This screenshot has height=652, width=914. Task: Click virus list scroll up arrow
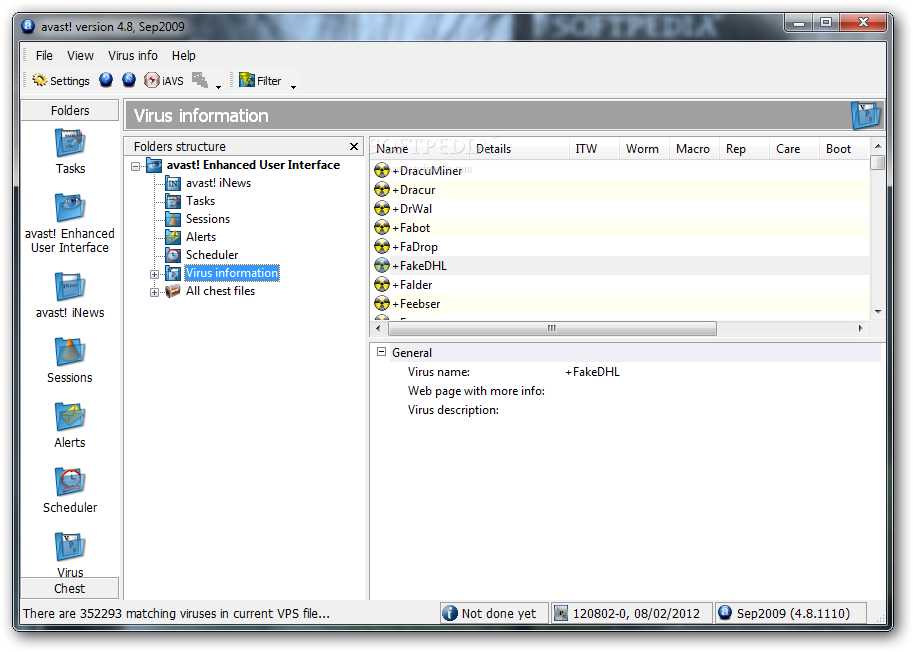pyautogui.click(x=878, y=146)
